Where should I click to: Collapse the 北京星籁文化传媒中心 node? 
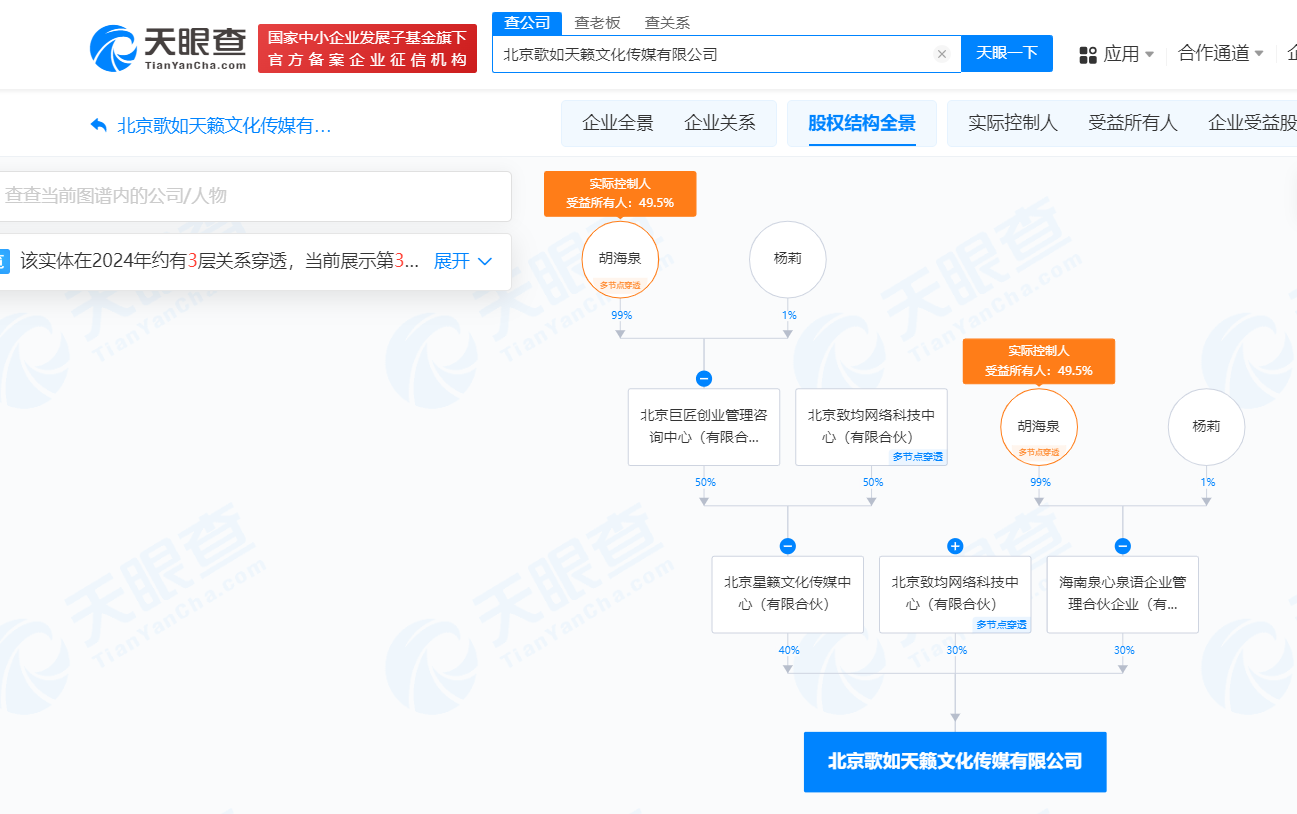(x=788, y=546)
